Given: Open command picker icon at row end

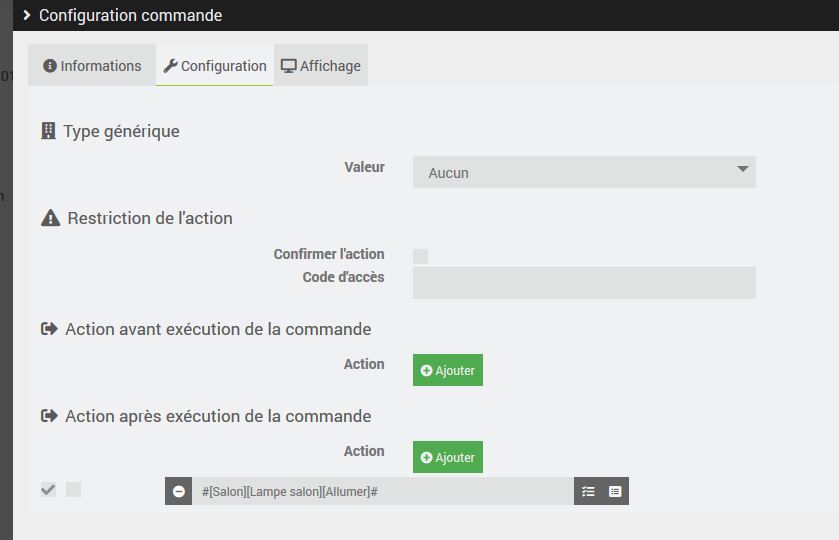Looking at the screenshot, I should (x=615, y=491).
